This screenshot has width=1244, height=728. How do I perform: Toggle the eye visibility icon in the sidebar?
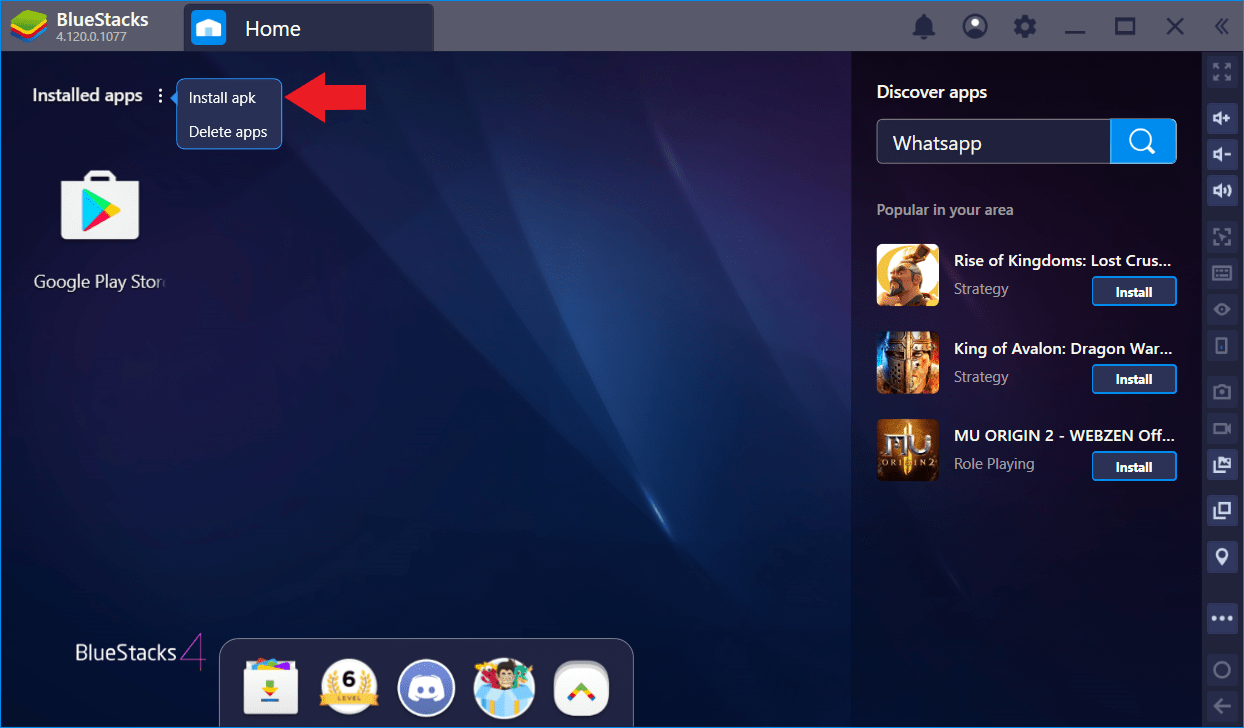point(1221,309)
